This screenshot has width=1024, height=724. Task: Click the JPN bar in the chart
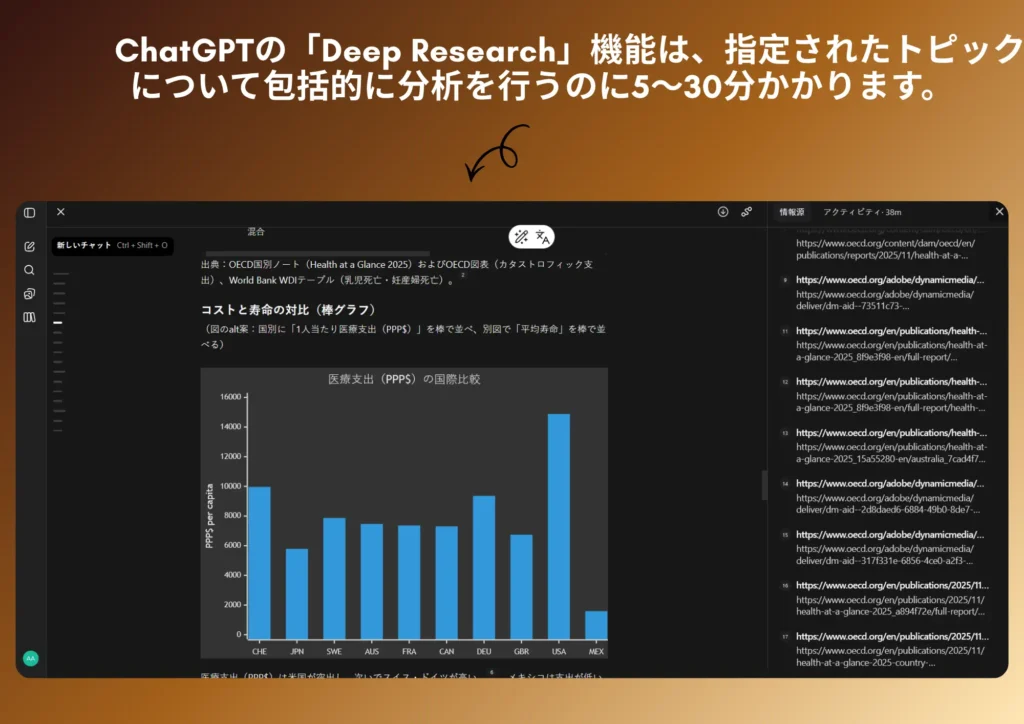pos(296,593)
